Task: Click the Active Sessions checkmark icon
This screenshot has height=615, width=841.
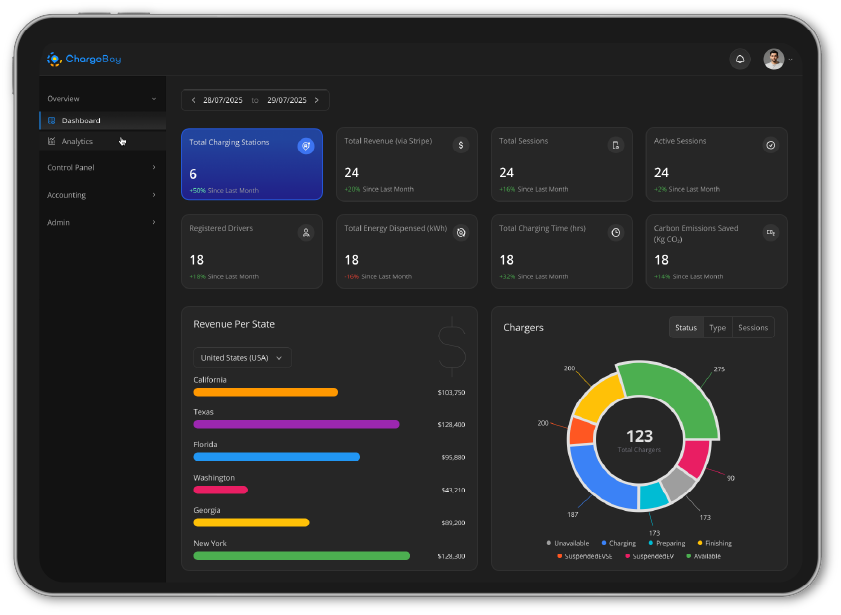Action: point(770,145)
